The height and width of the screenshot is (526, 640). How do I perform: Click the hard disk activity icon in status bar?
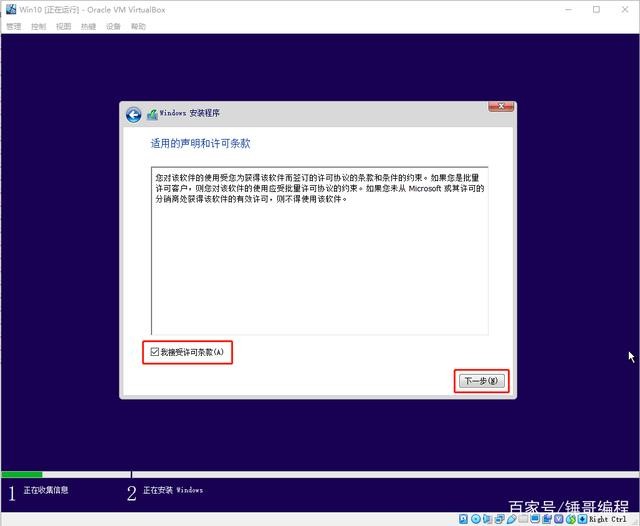(x=463, y=519)
